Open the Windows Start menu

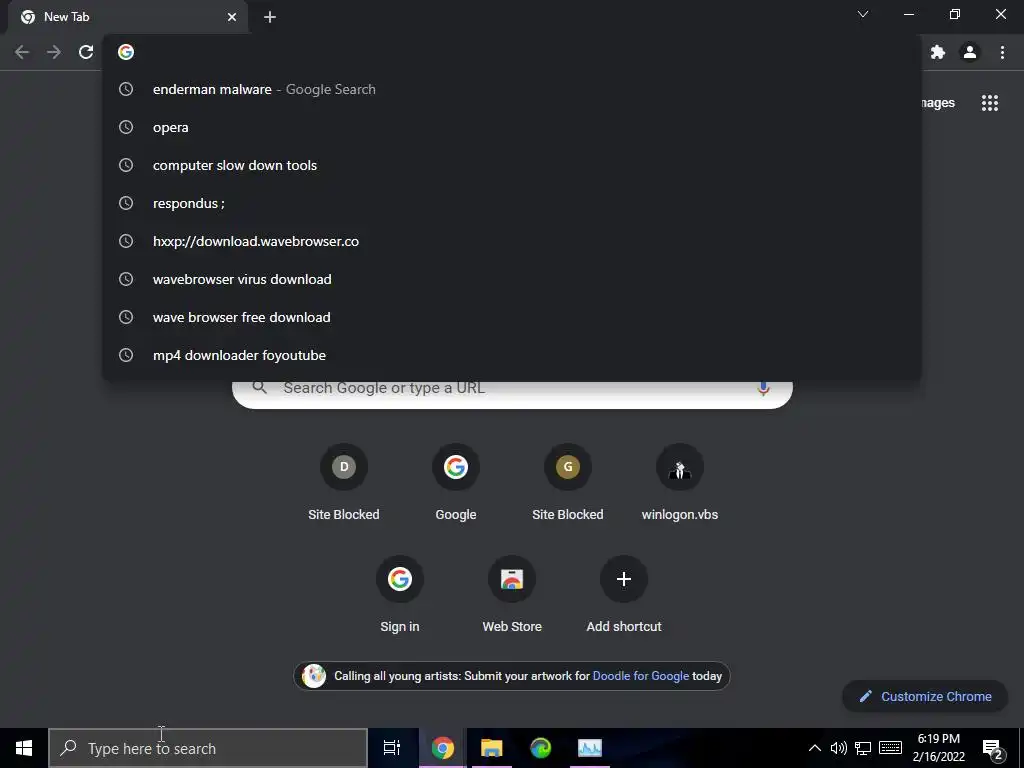[24, 748]
